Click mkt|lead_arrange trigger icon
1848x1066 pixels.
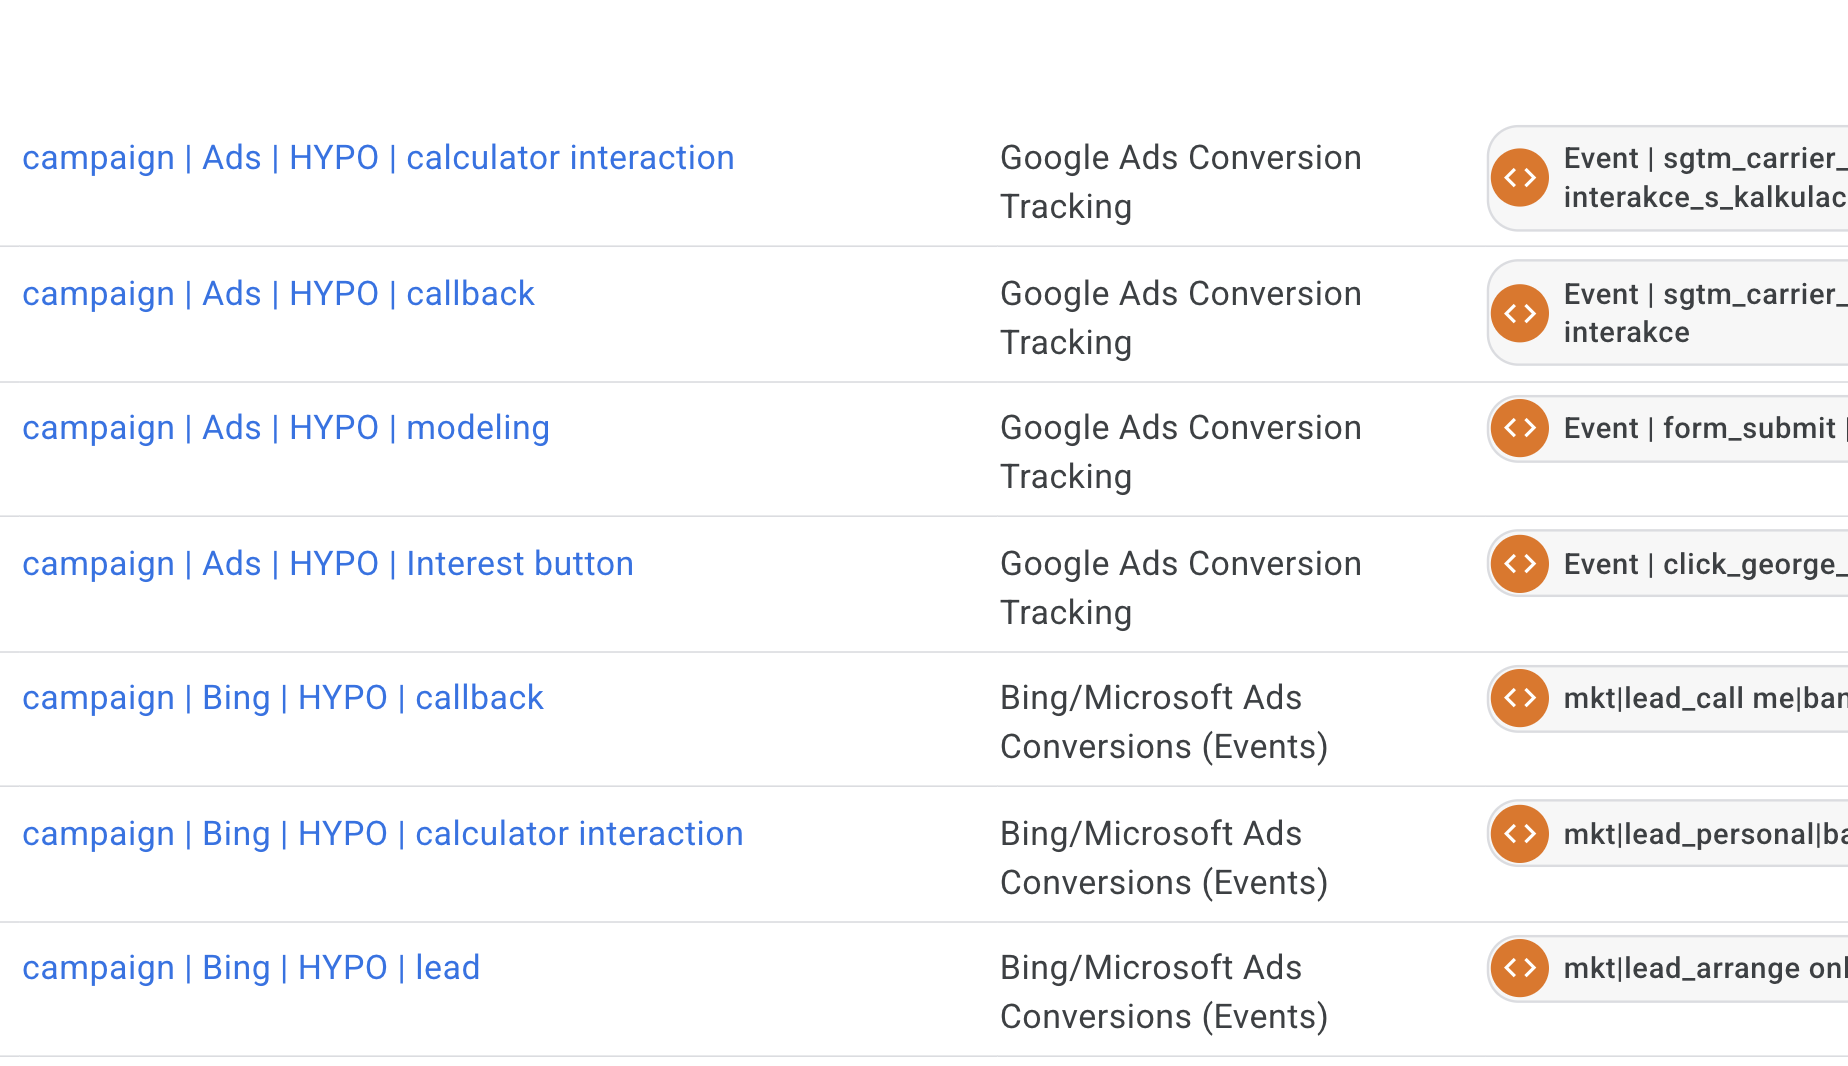pos(1520,968)
